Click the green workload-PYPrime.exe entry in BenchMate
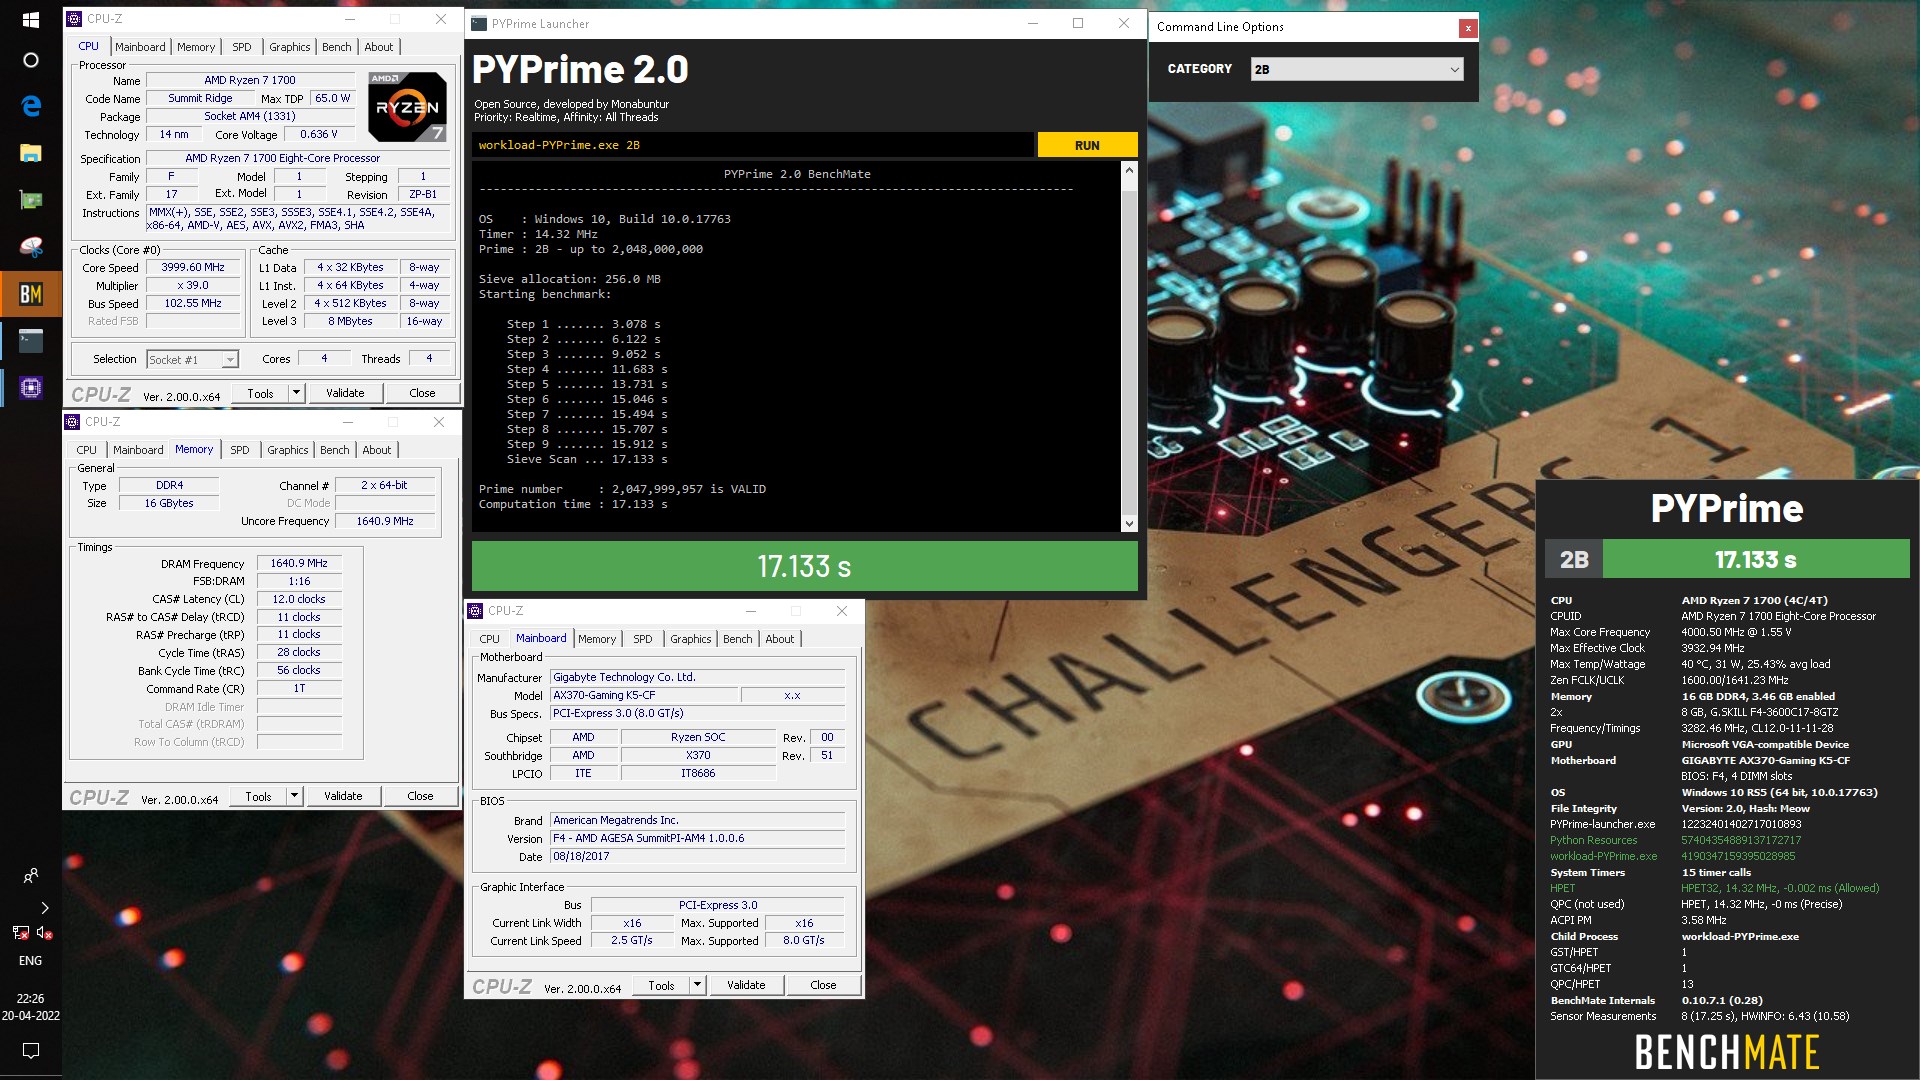1920x1080 pixels. (1603, 856)
